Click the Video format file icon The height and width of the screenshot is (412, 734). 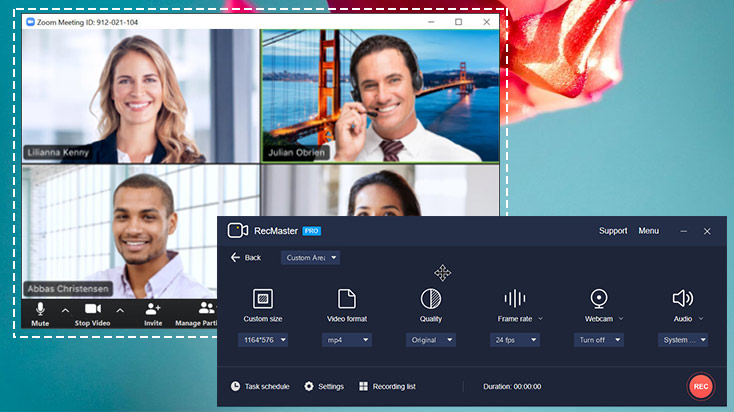(x=347, y=299)
